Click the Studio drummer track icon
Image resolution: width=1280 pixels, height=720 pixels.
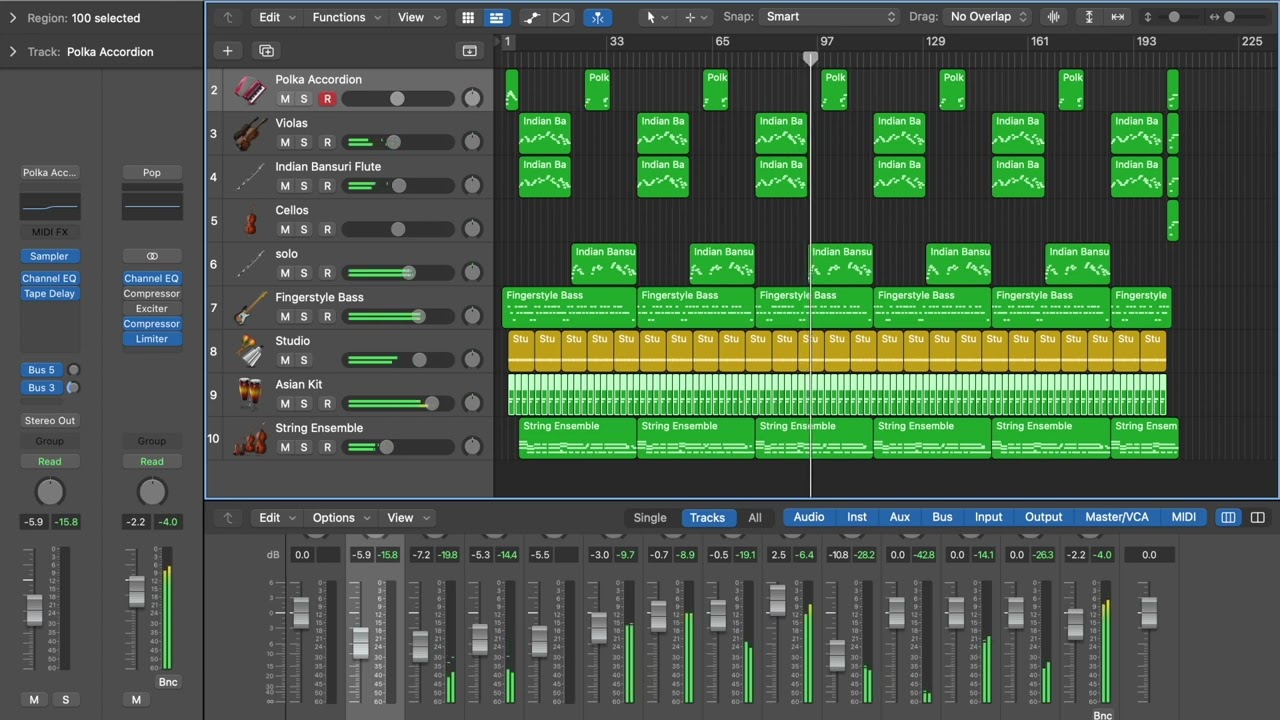point(250,351)
